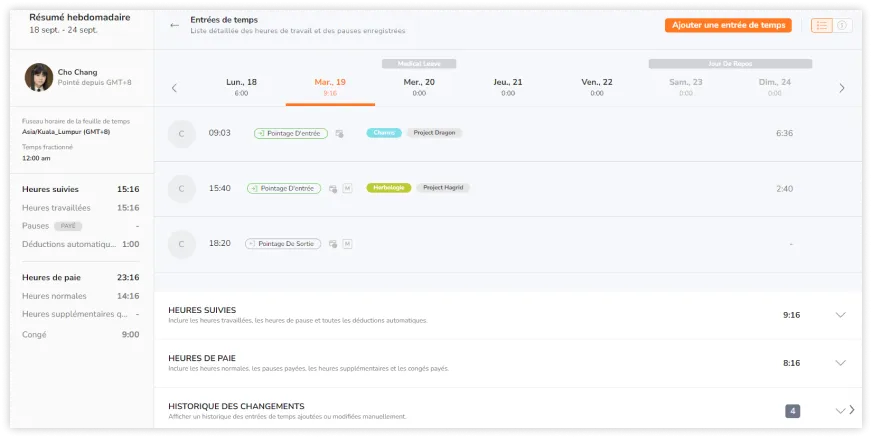
Task: Expand the Heures de paie section
Action: tap(840, 363)
